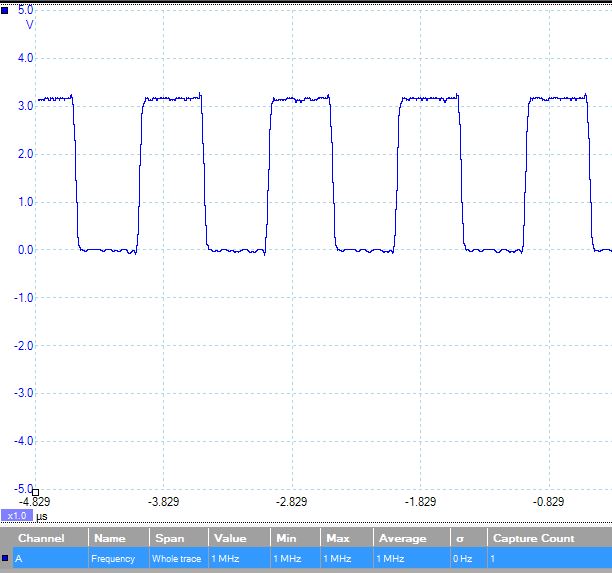
Task: Click the small trigger marker square at the axis origin
Action: coord(35,492)
